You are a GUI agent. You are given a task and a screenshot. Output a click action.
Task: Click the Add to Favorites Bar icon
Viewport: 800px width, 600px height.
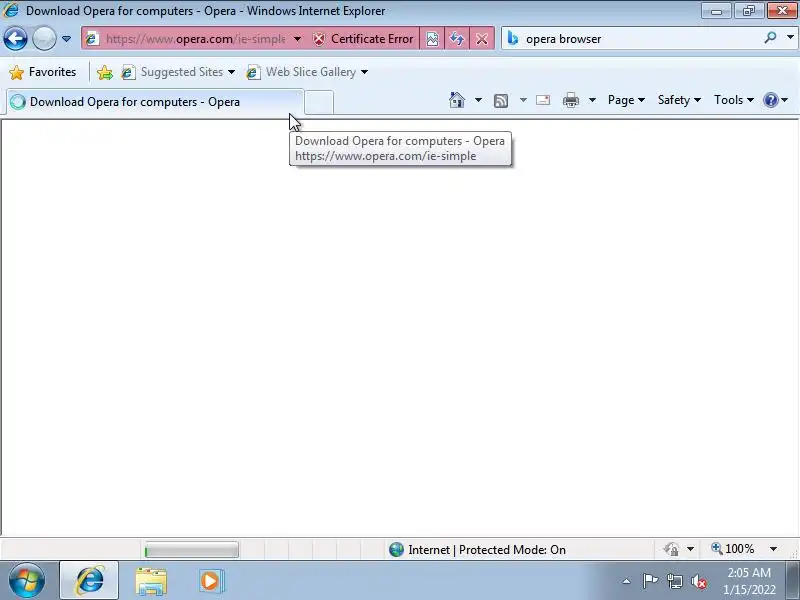[x=105, y=72]
